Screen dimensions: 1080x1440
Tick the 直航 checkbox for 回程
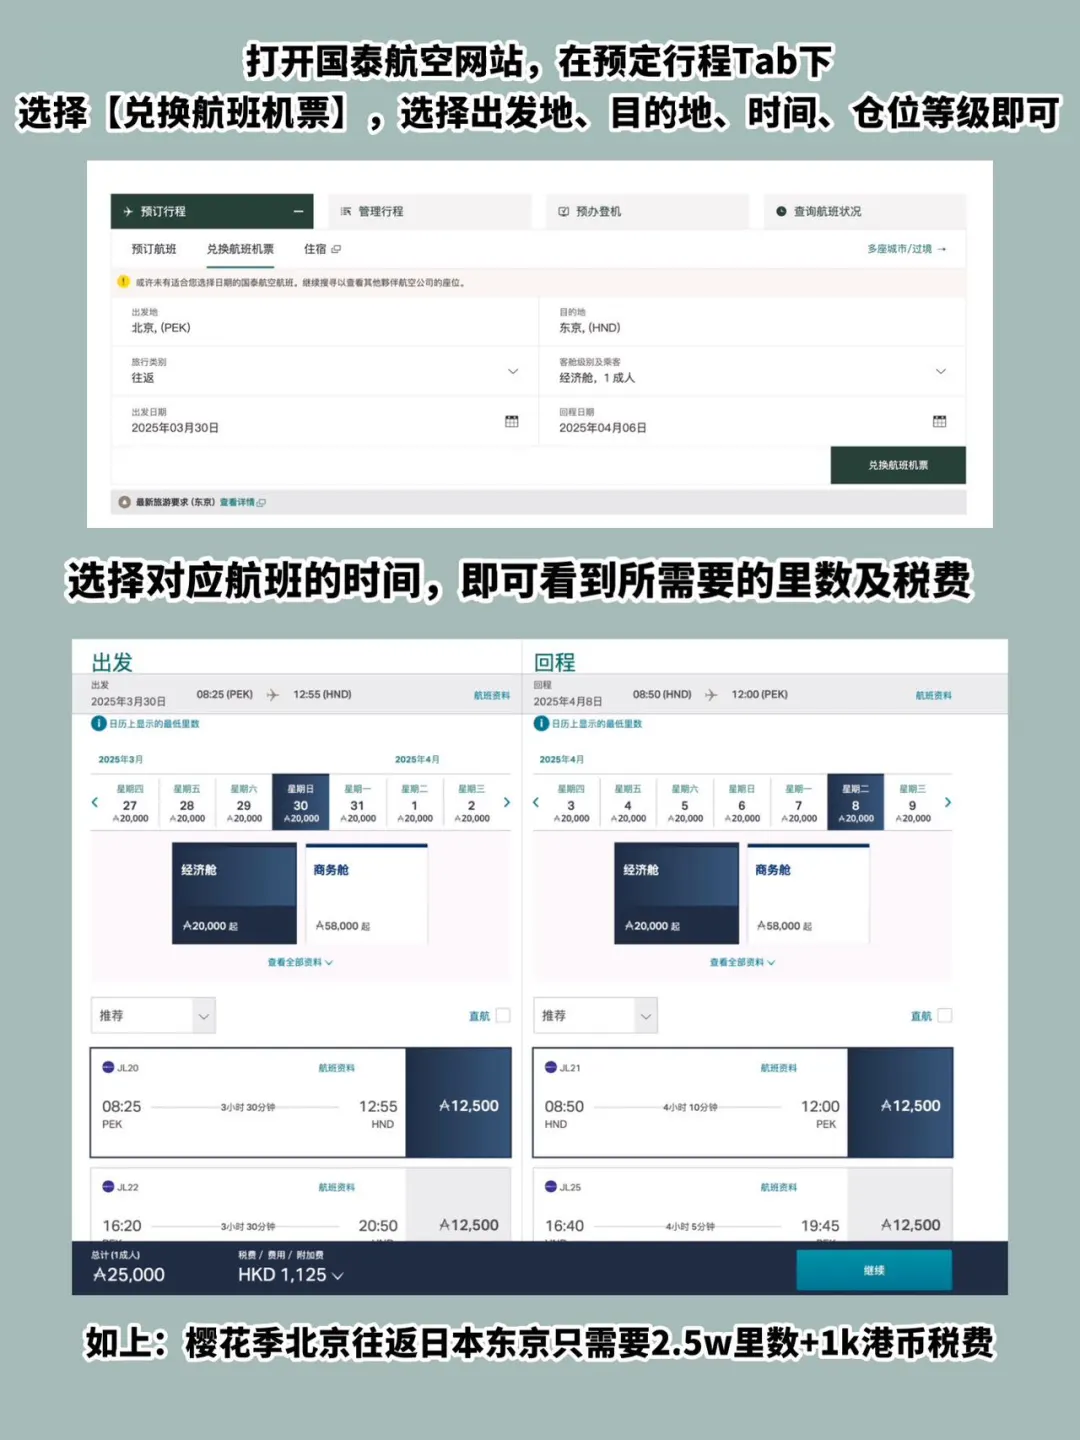pyautogui.click(x=945, y=1015)
